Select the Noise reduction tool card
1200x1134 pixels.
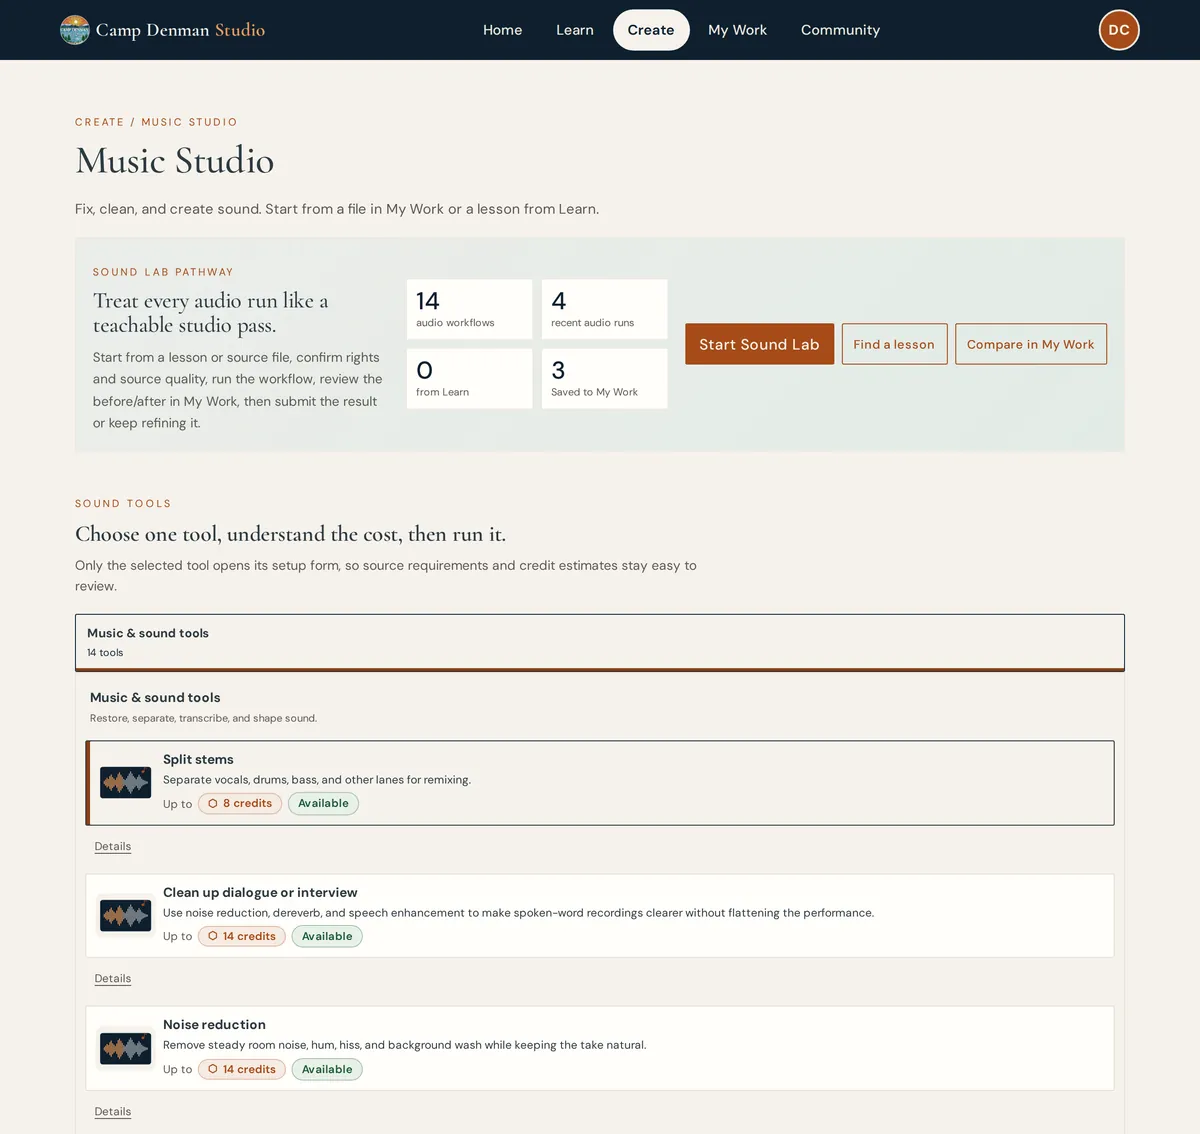click(x=600, y=1048)
